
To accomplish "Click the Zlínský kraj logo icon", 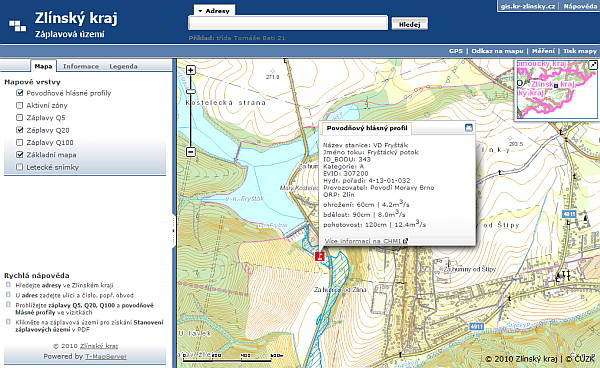I will click(x=18, y=25).
